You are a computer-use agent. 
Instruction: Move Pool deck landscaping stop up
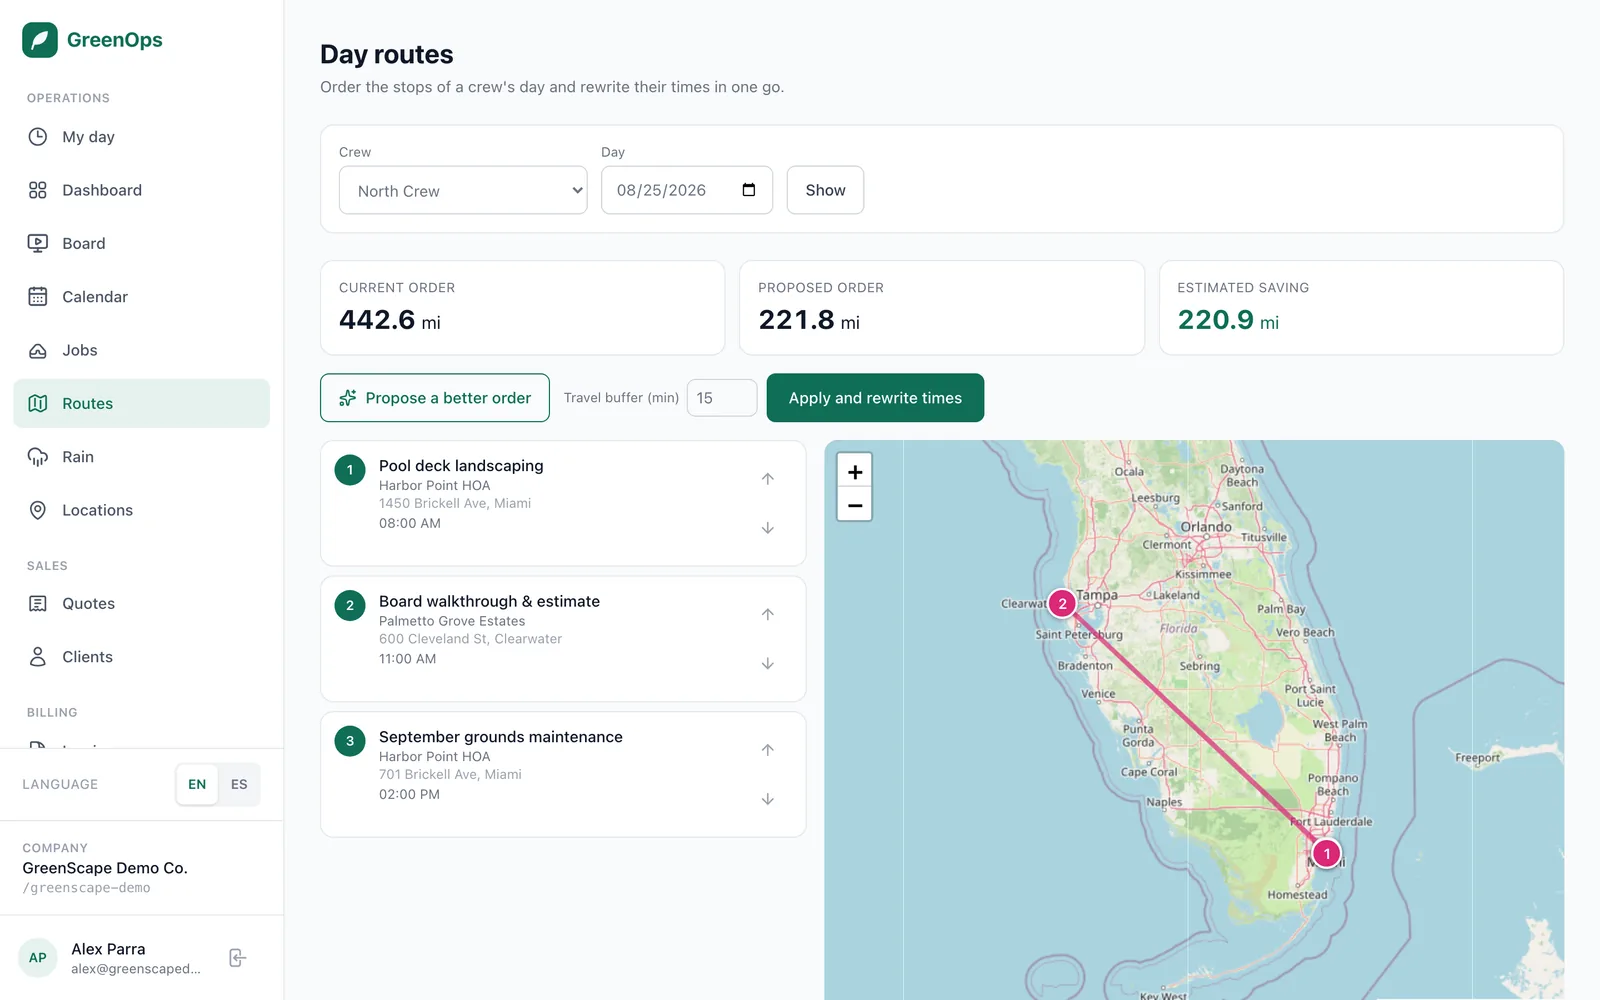(x=768, y=479)
